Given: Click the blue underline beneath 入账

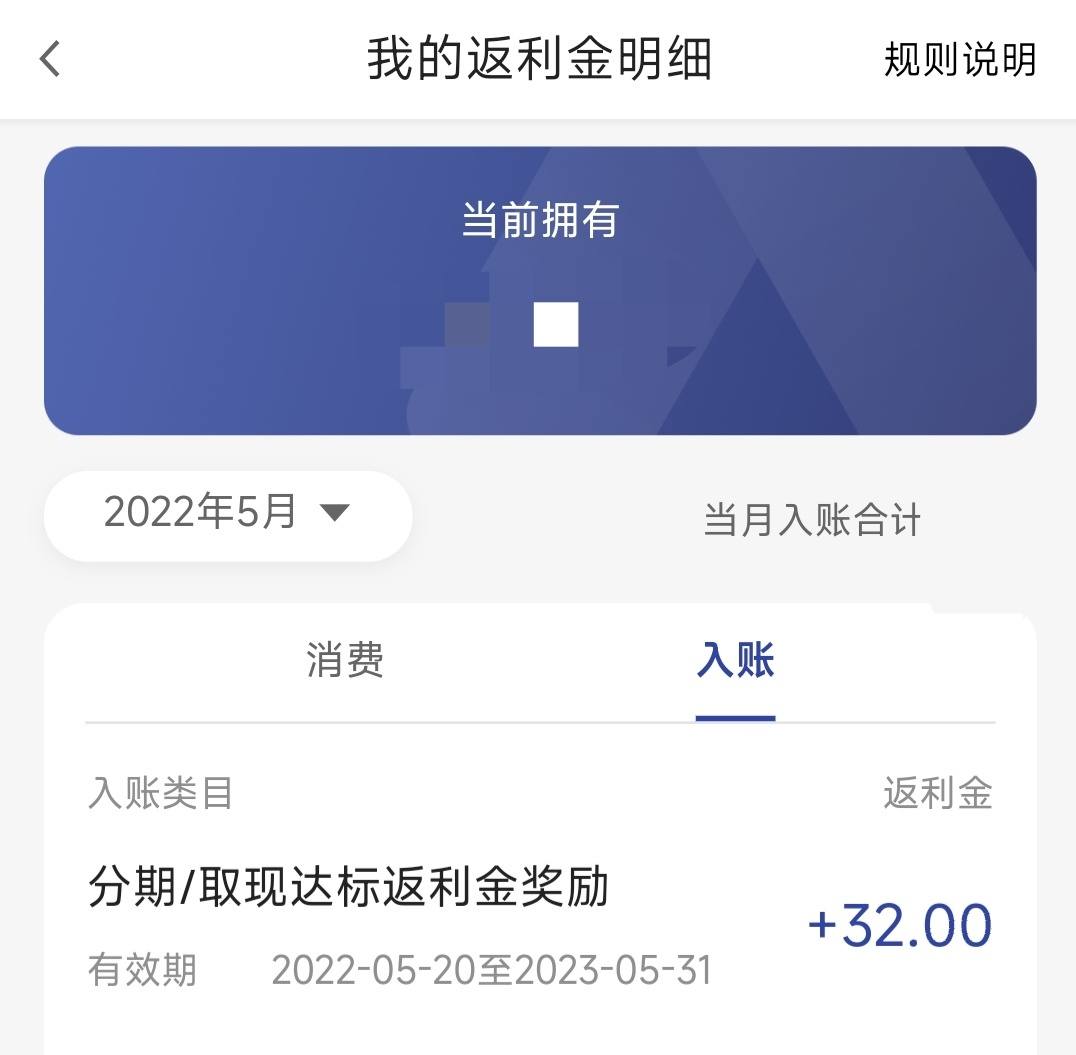Looking at the screenshot, I should (735, 718).
